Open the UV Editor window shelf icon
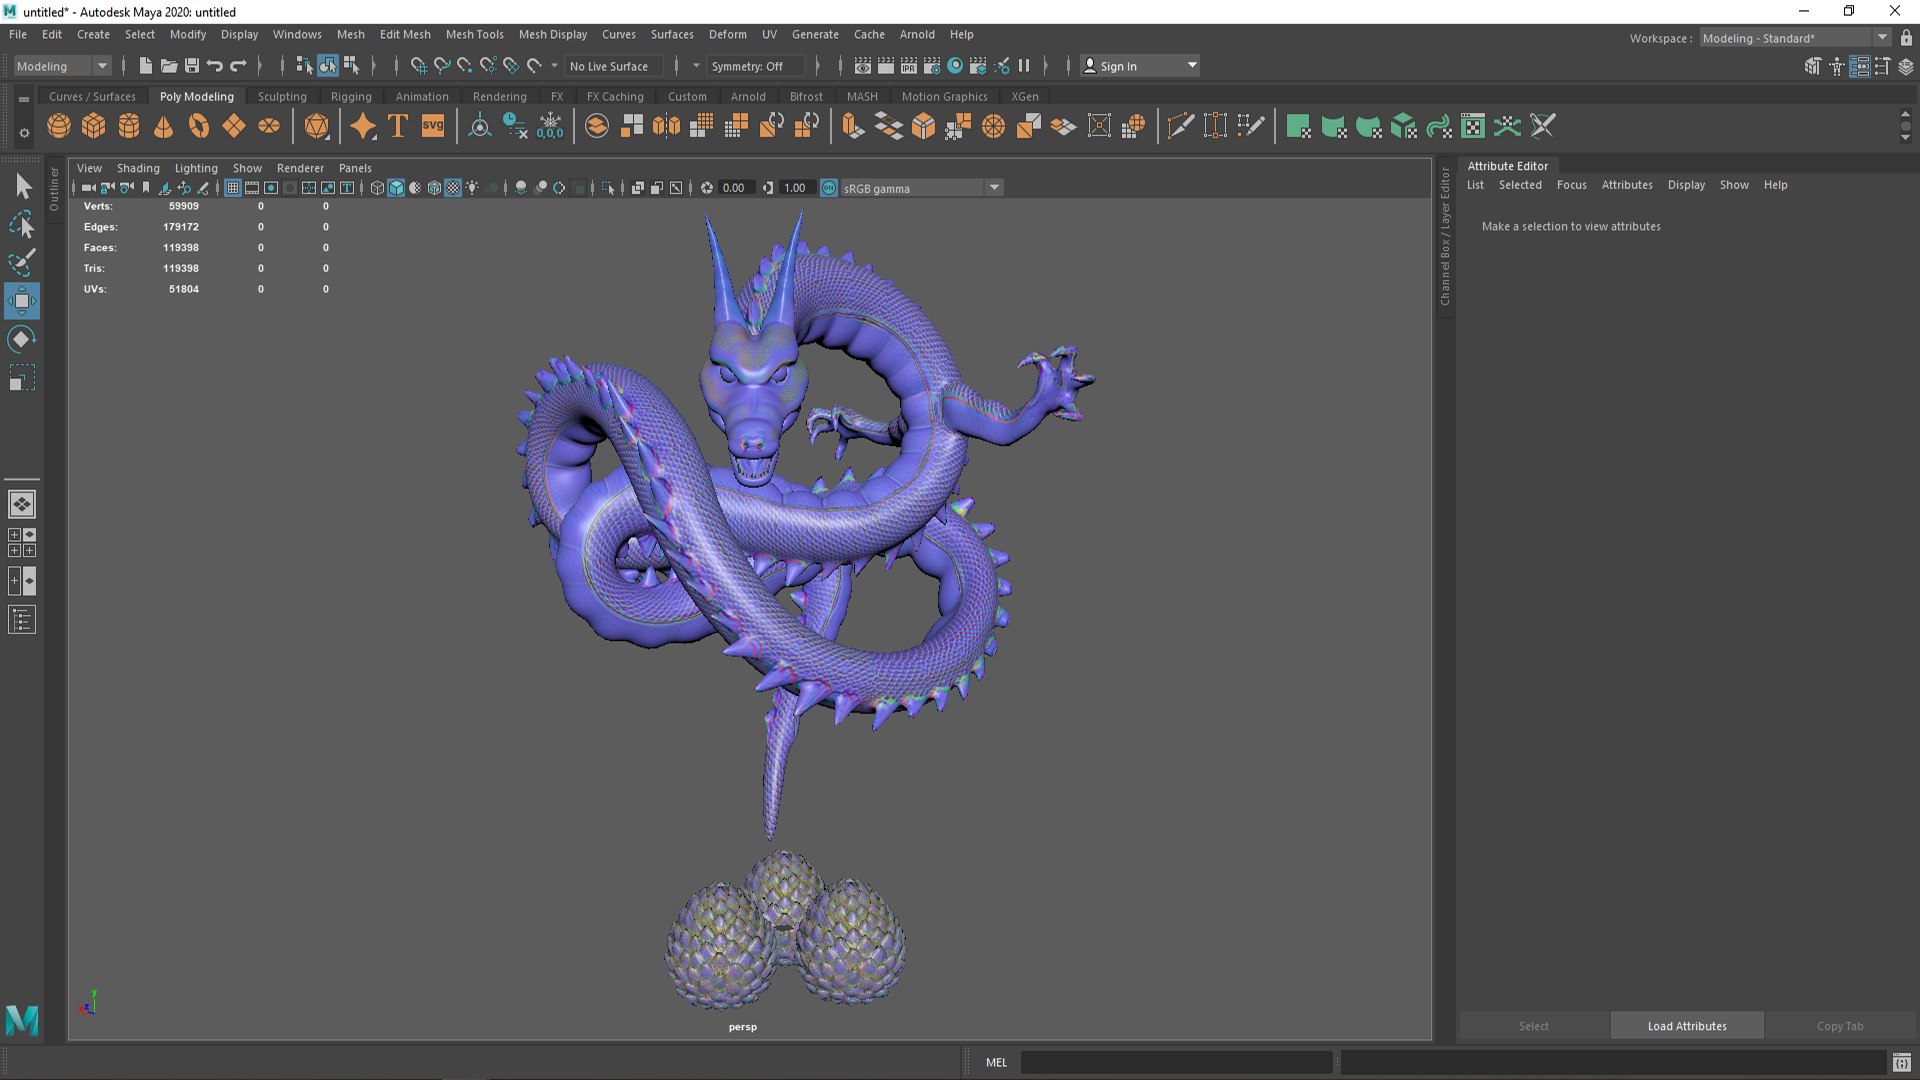 [1473, 126]
